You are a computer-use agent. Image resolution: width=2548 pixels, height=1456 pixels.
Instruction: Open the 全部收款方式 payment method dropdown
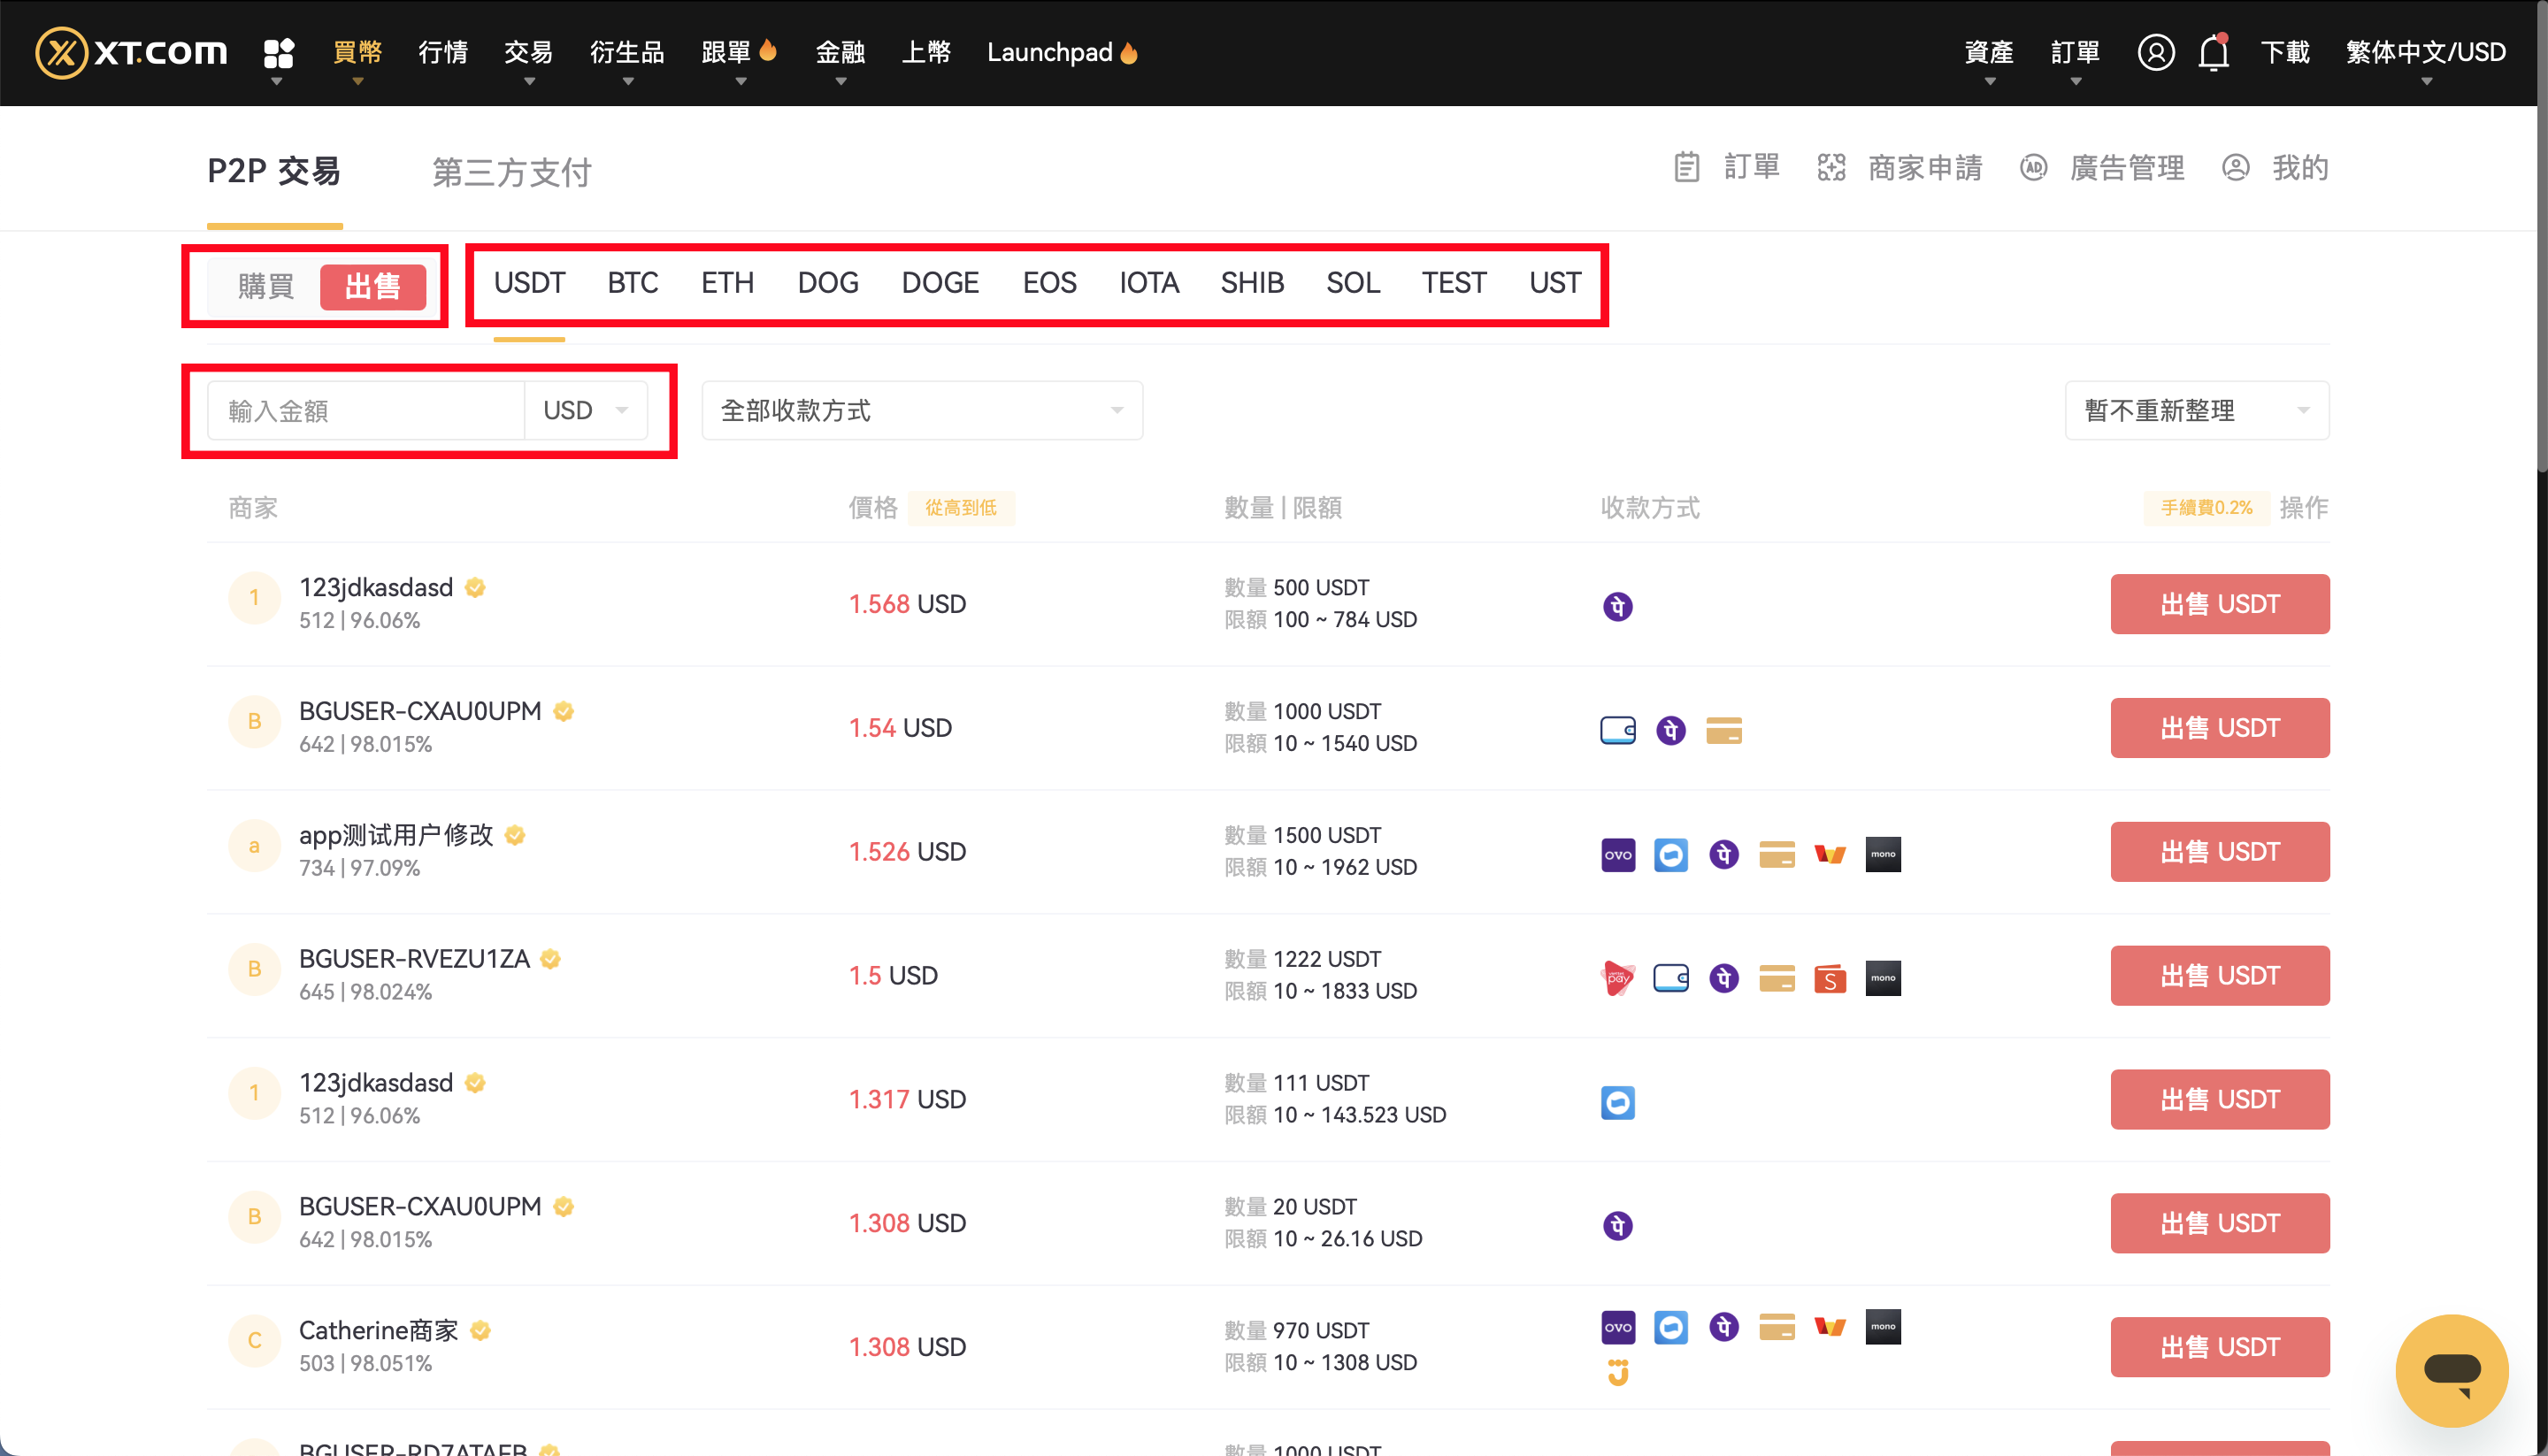coord(921,410)
